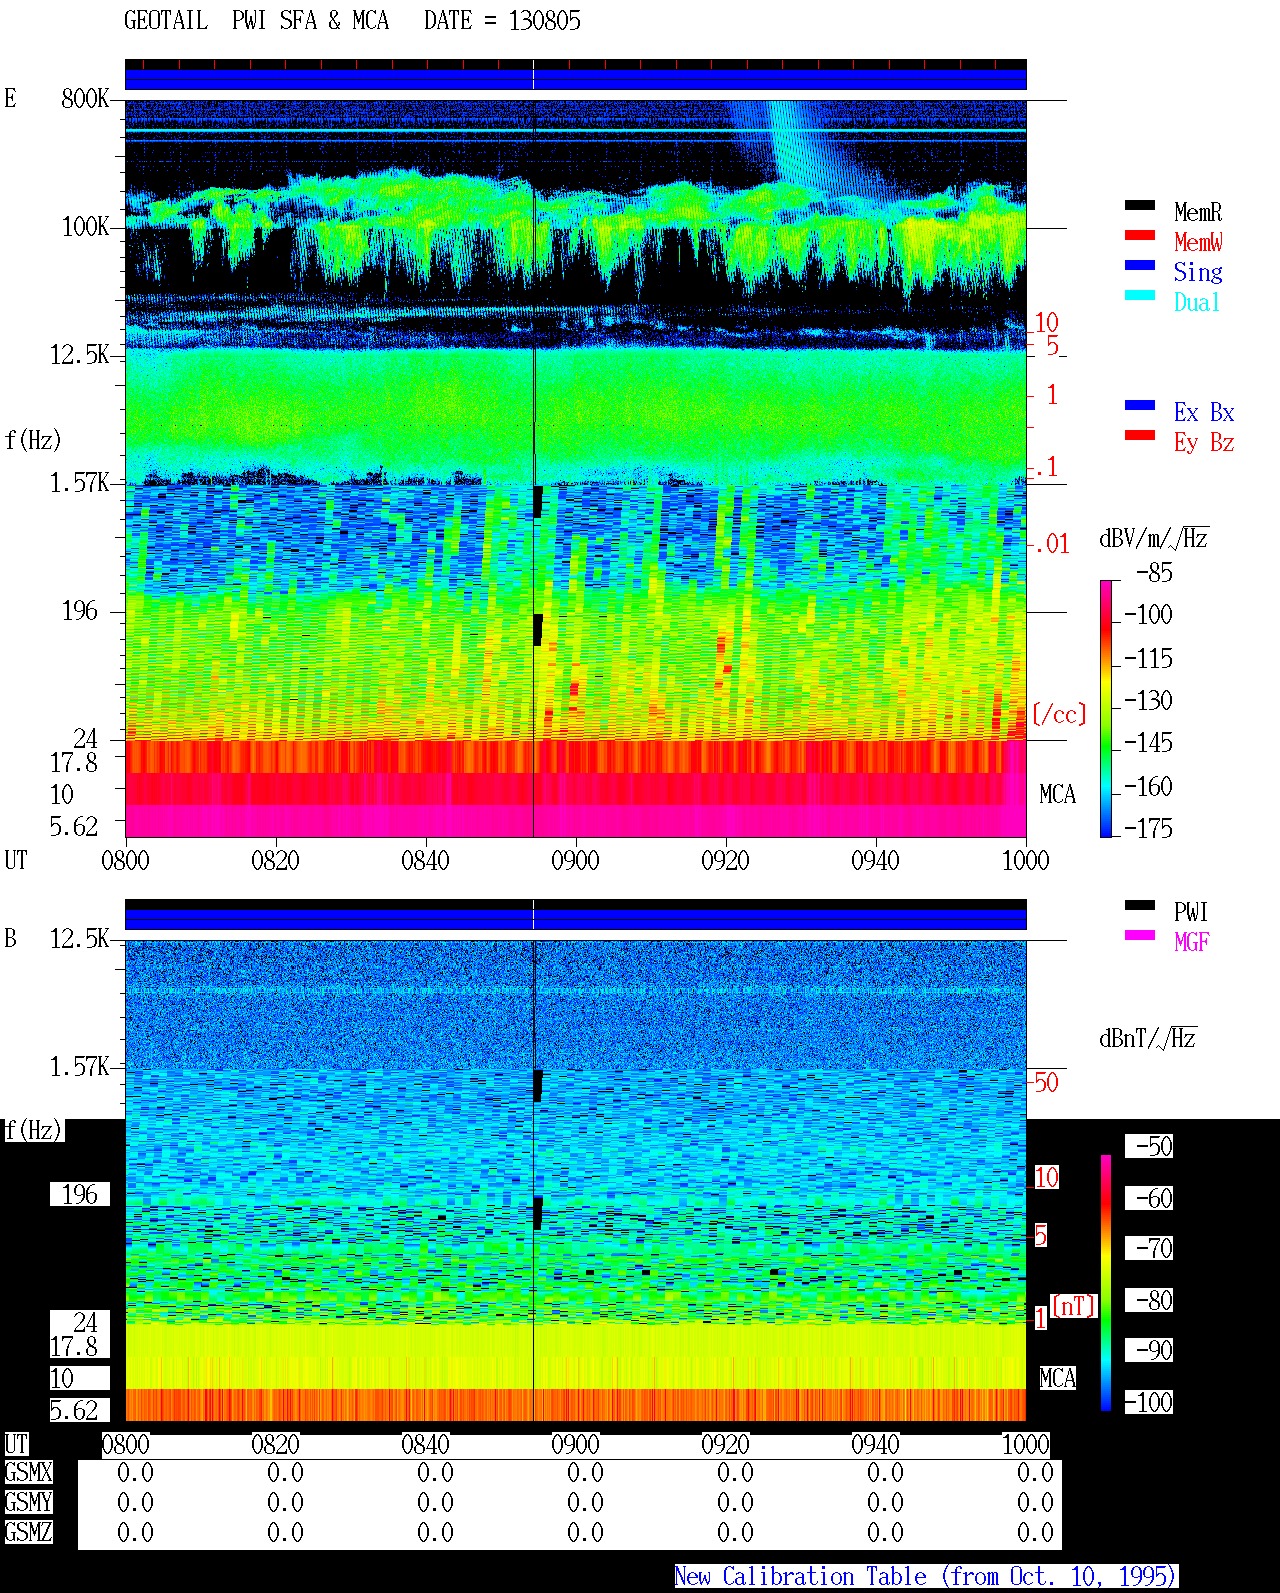Click the red Ey Bz legend swatch

tap(1140, 436)
